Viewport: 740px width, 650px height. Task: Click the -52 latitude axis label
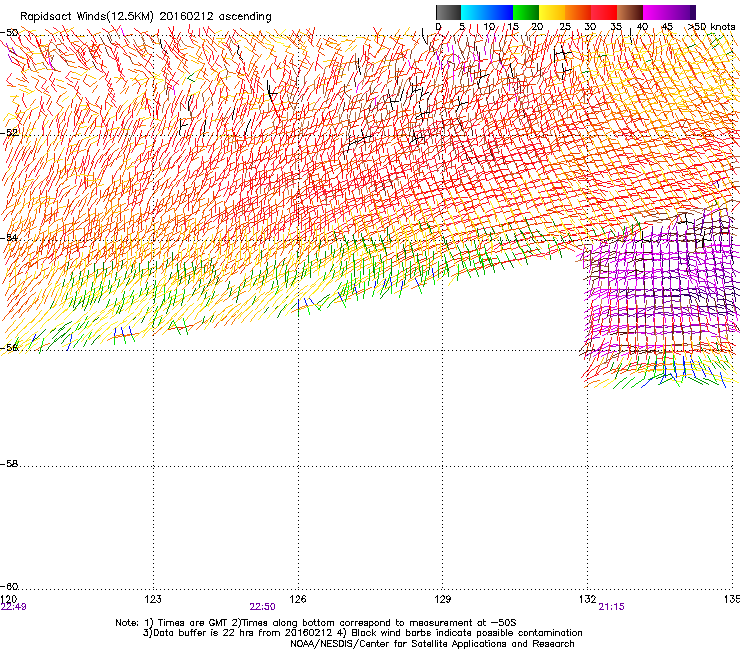[x=9, y=133]
